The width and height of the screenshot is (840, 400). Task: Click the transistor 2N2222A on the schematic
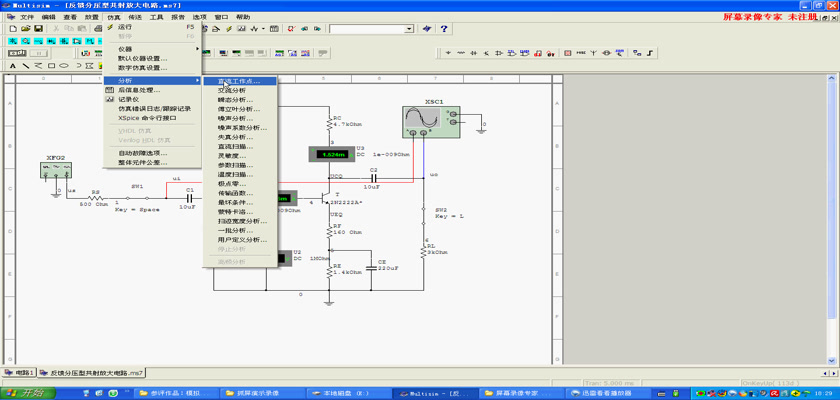click(328, 198)
